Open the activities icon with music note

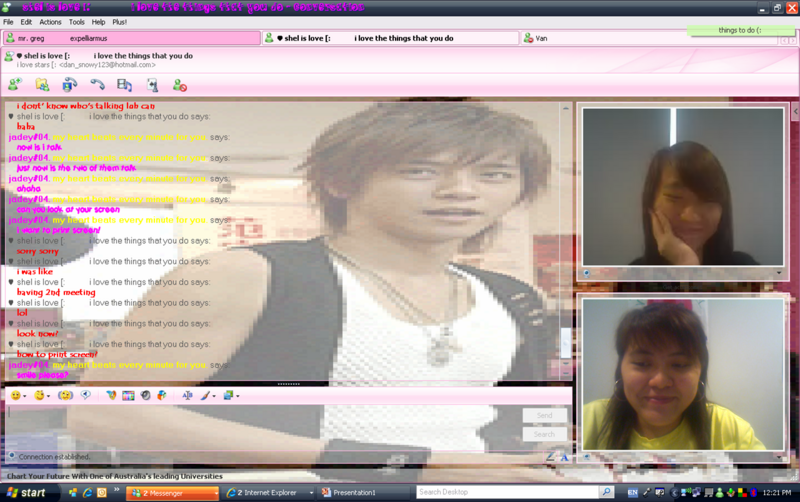[124, 86]
